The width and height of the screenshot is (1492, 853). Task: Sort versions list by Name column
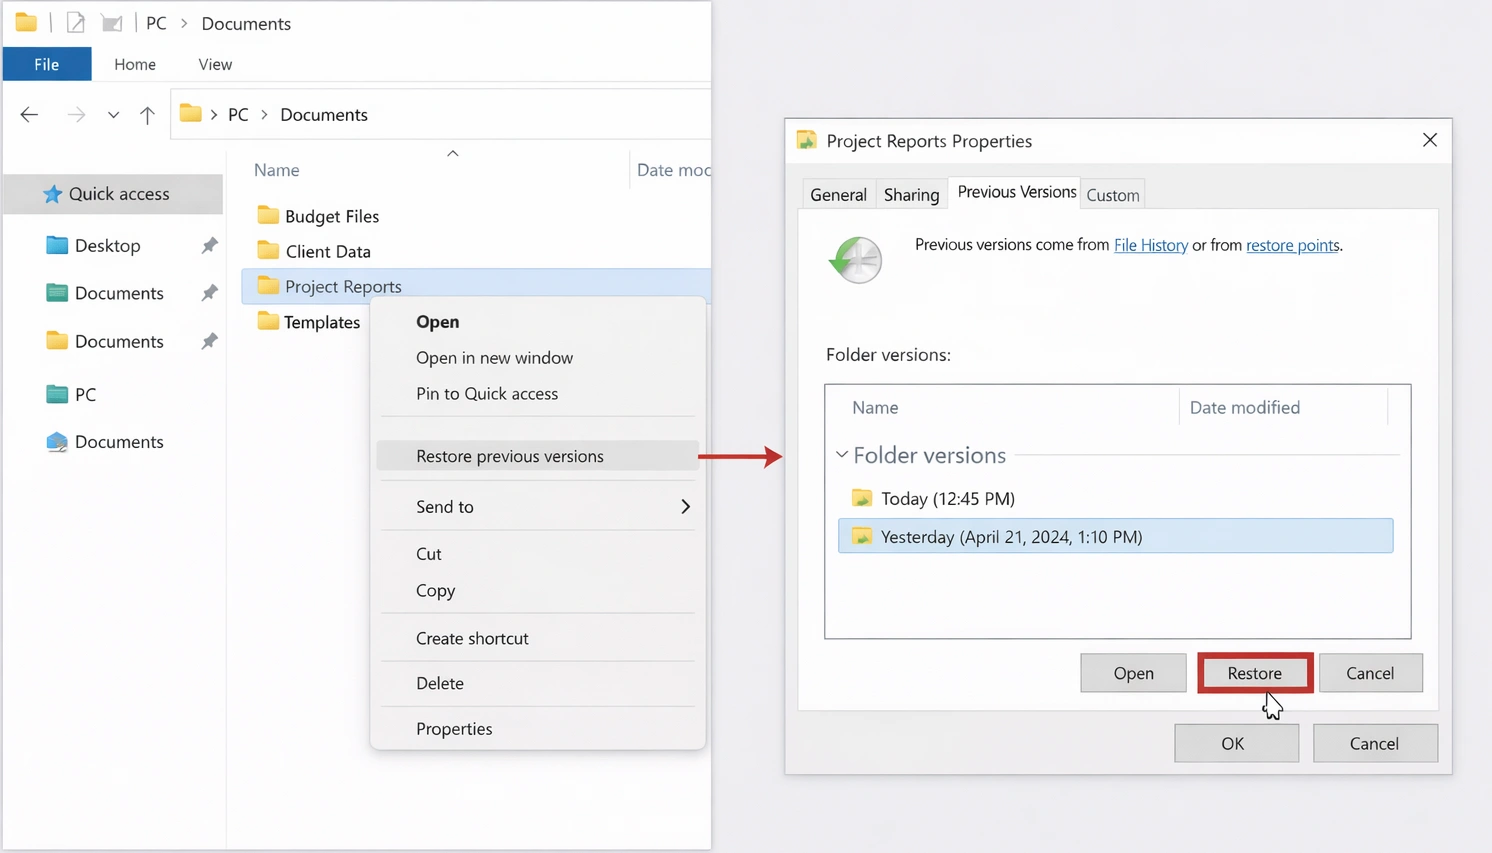click(x=875, y=407)
